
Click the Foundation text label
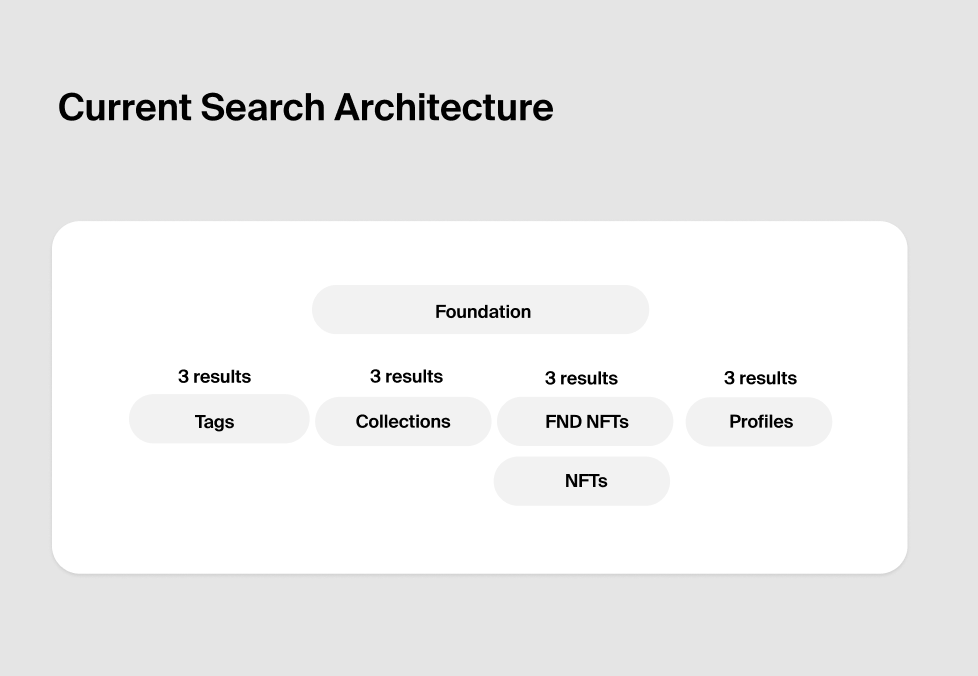[483, 311]
